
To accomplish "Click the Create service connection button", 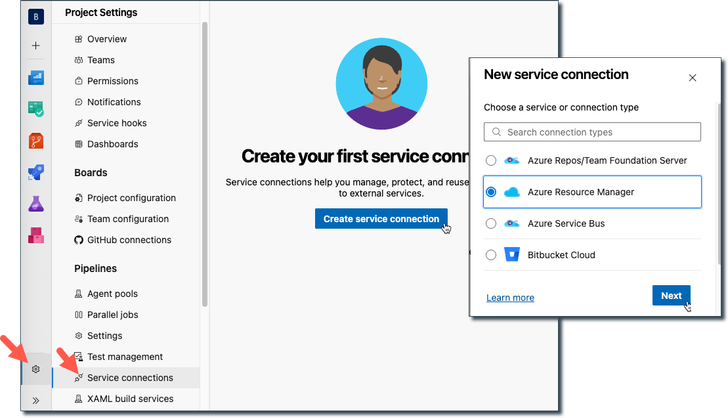I will (381, 219).
